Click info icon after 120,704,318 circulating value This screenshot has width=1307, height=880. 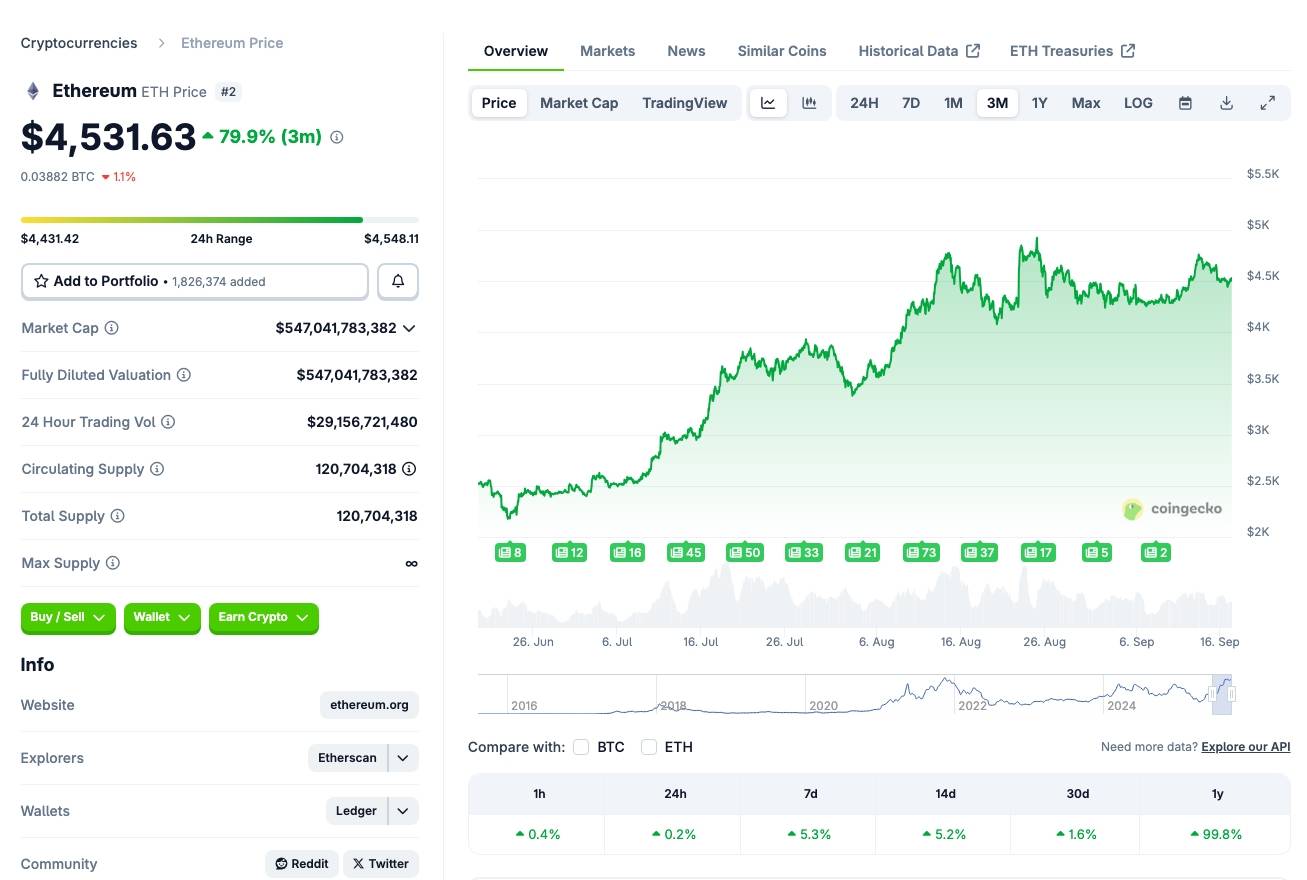(x=409, y=469)
